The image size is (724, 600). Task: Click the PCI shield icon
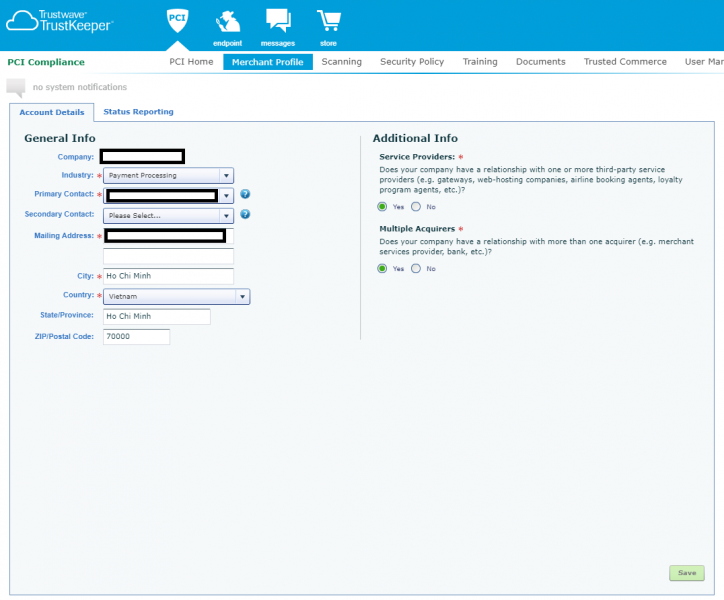(x=176, y=21)
